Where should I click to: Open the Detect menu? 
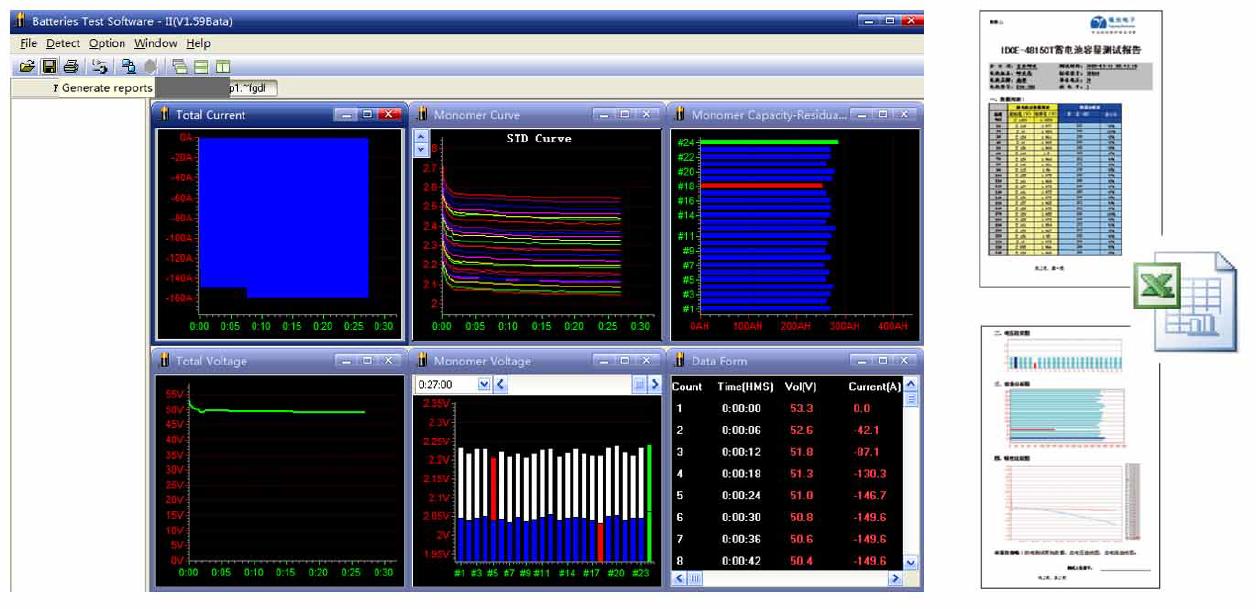pyautogui.click(x=63, y=44)
